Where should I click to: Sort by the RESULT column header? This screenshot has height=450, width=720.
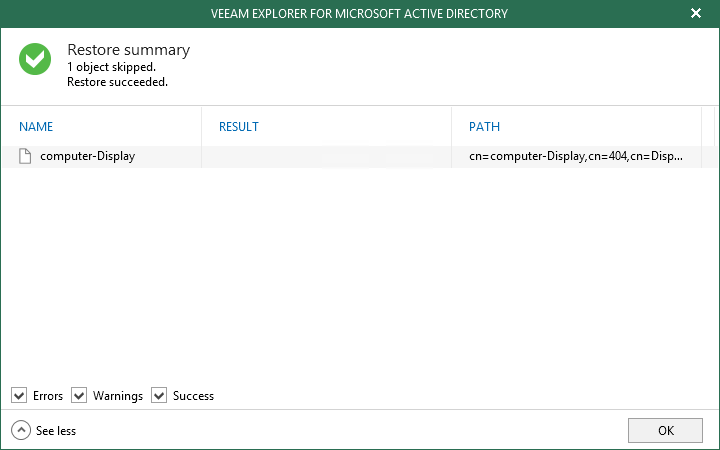pyautogui.click(x=239, y=127)
